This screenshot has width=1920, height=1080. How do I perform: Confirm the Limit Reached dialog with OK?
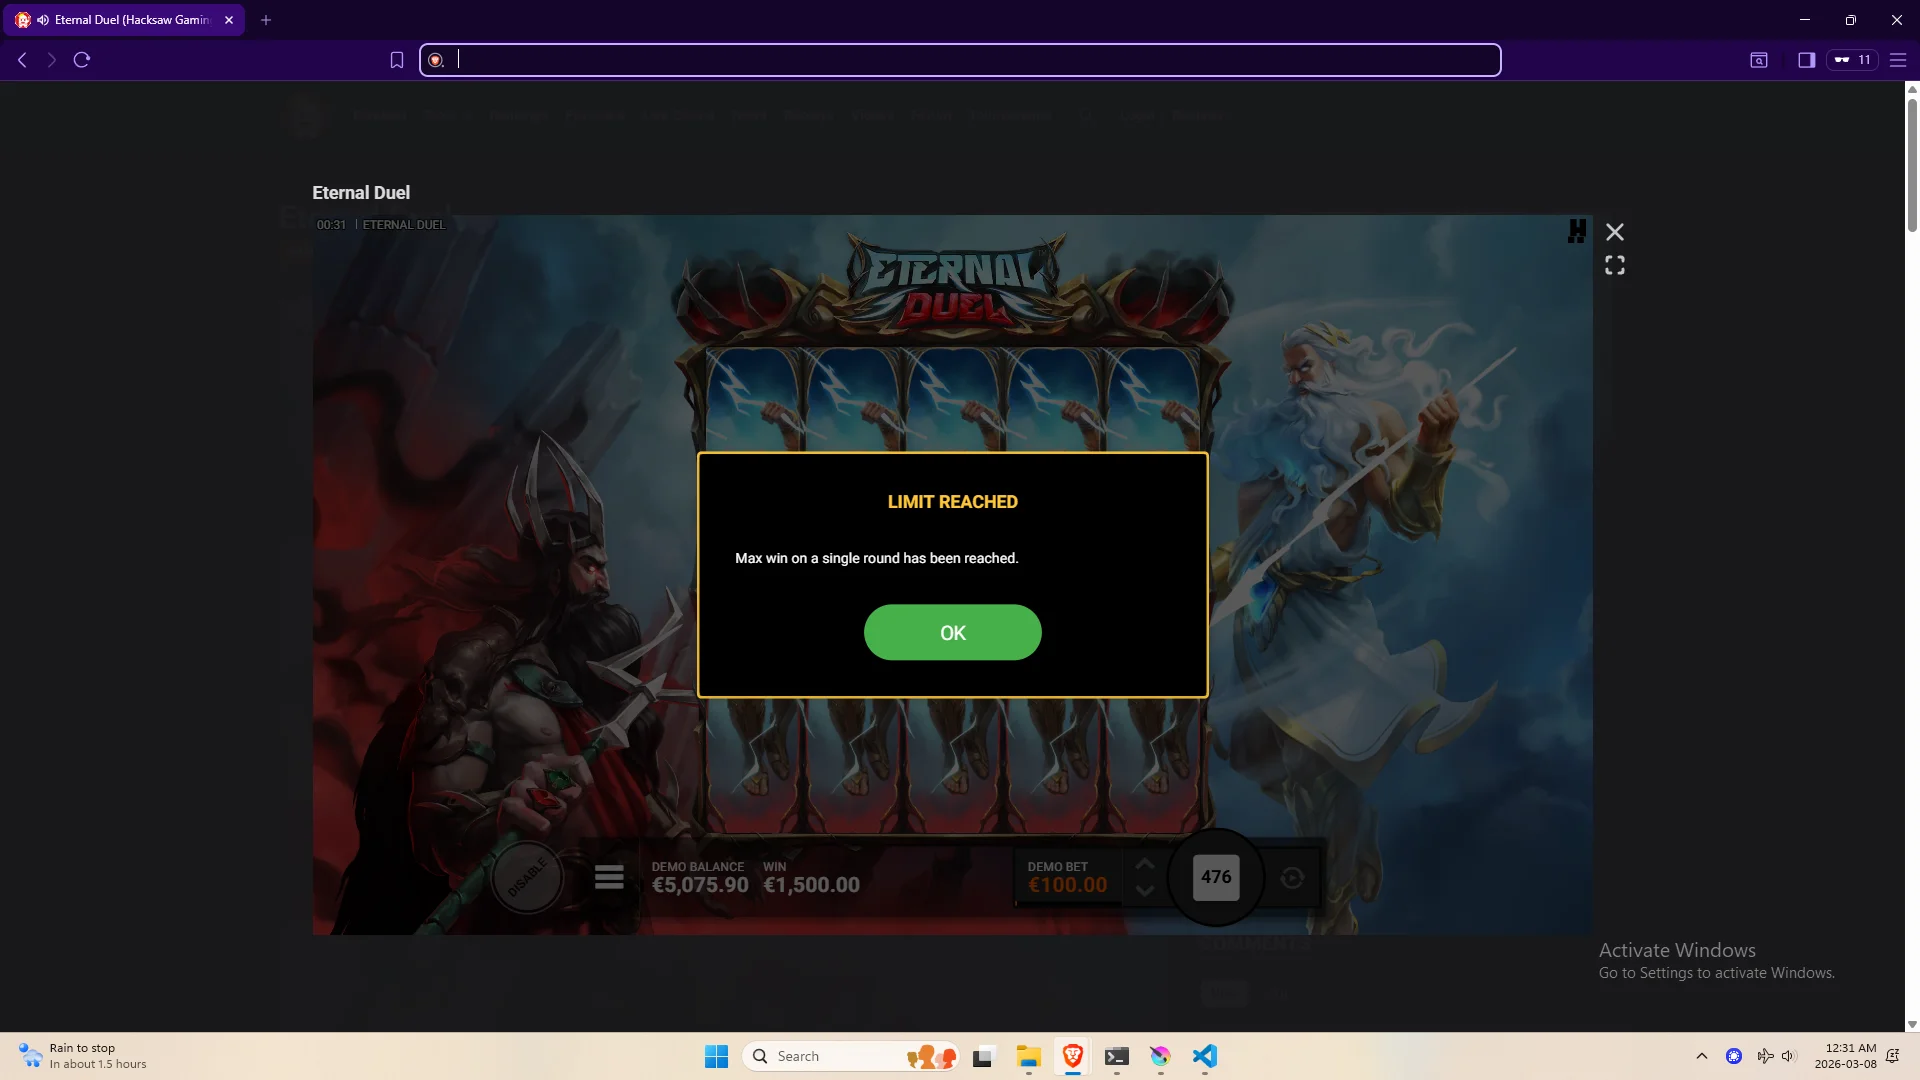[x=952, y=632]
